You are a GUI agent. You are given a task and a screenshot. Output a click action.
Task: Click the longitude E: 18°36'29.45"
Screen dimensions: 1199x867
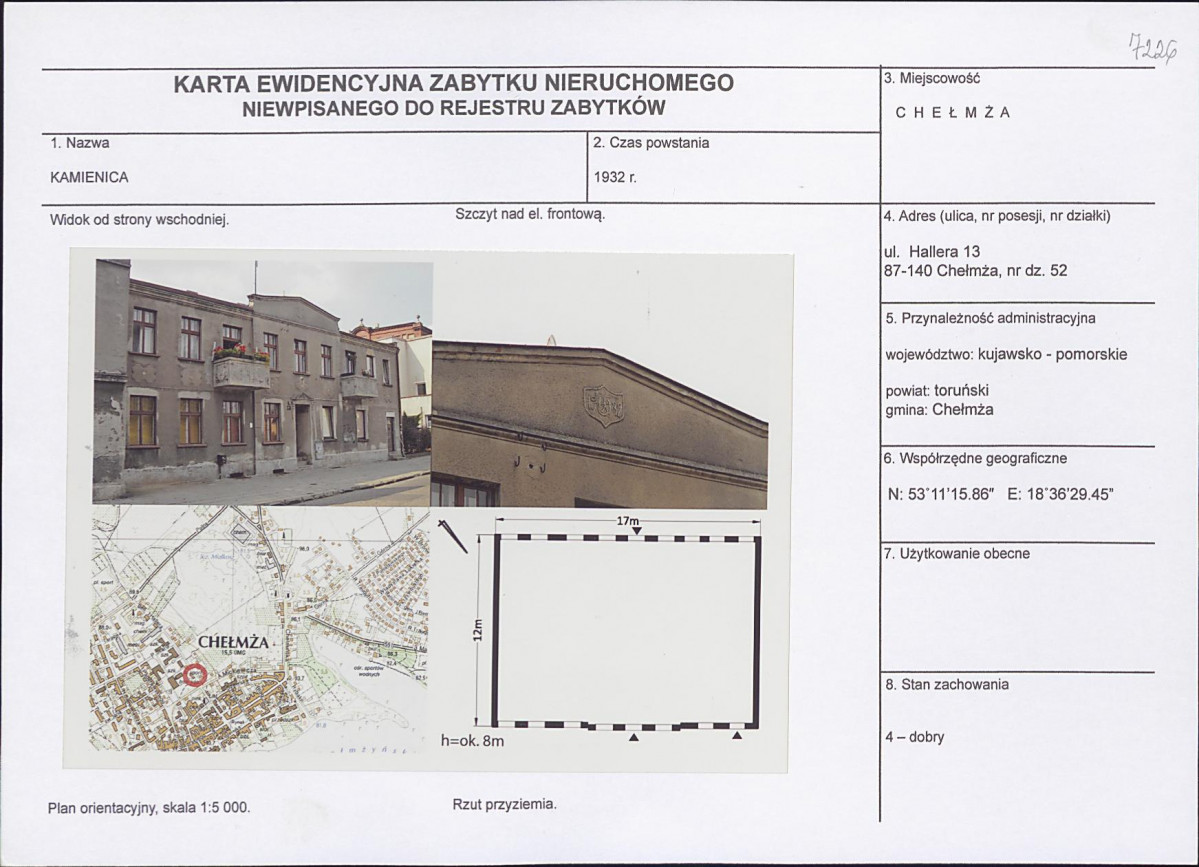coord(1061,495)
